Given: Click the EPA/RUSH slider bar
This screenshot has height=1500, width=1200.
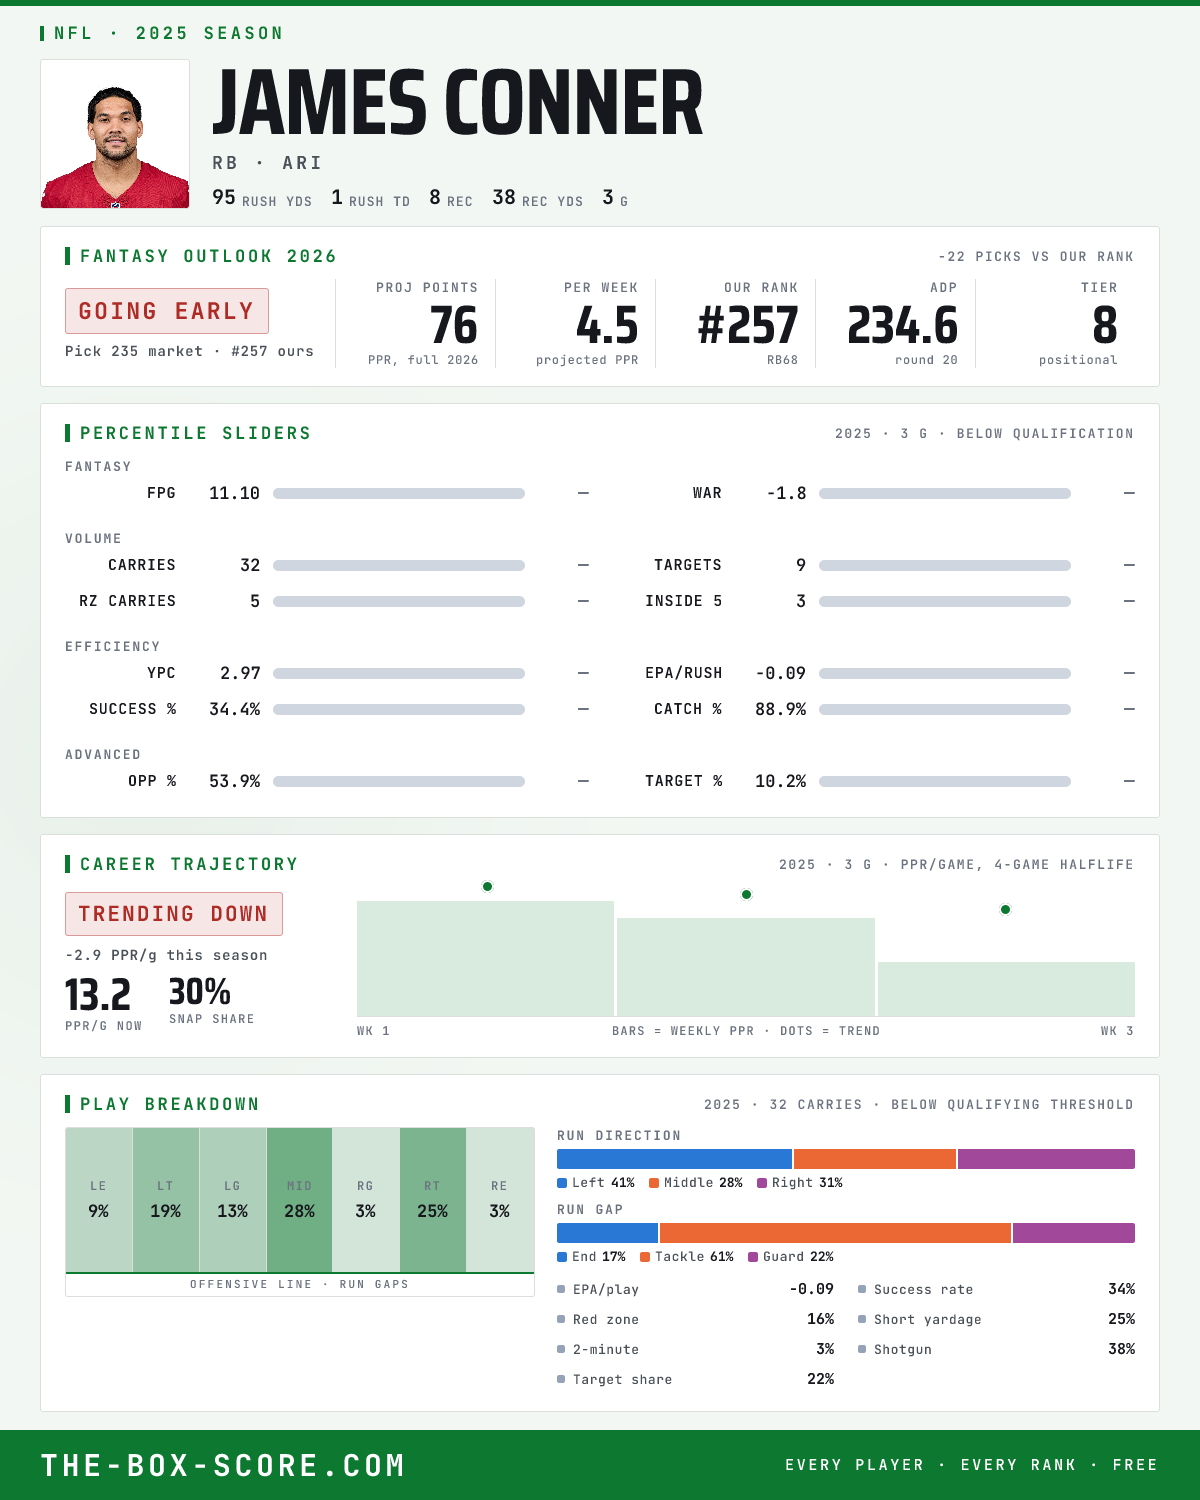Looking at the screenshot, I should 945,674.
